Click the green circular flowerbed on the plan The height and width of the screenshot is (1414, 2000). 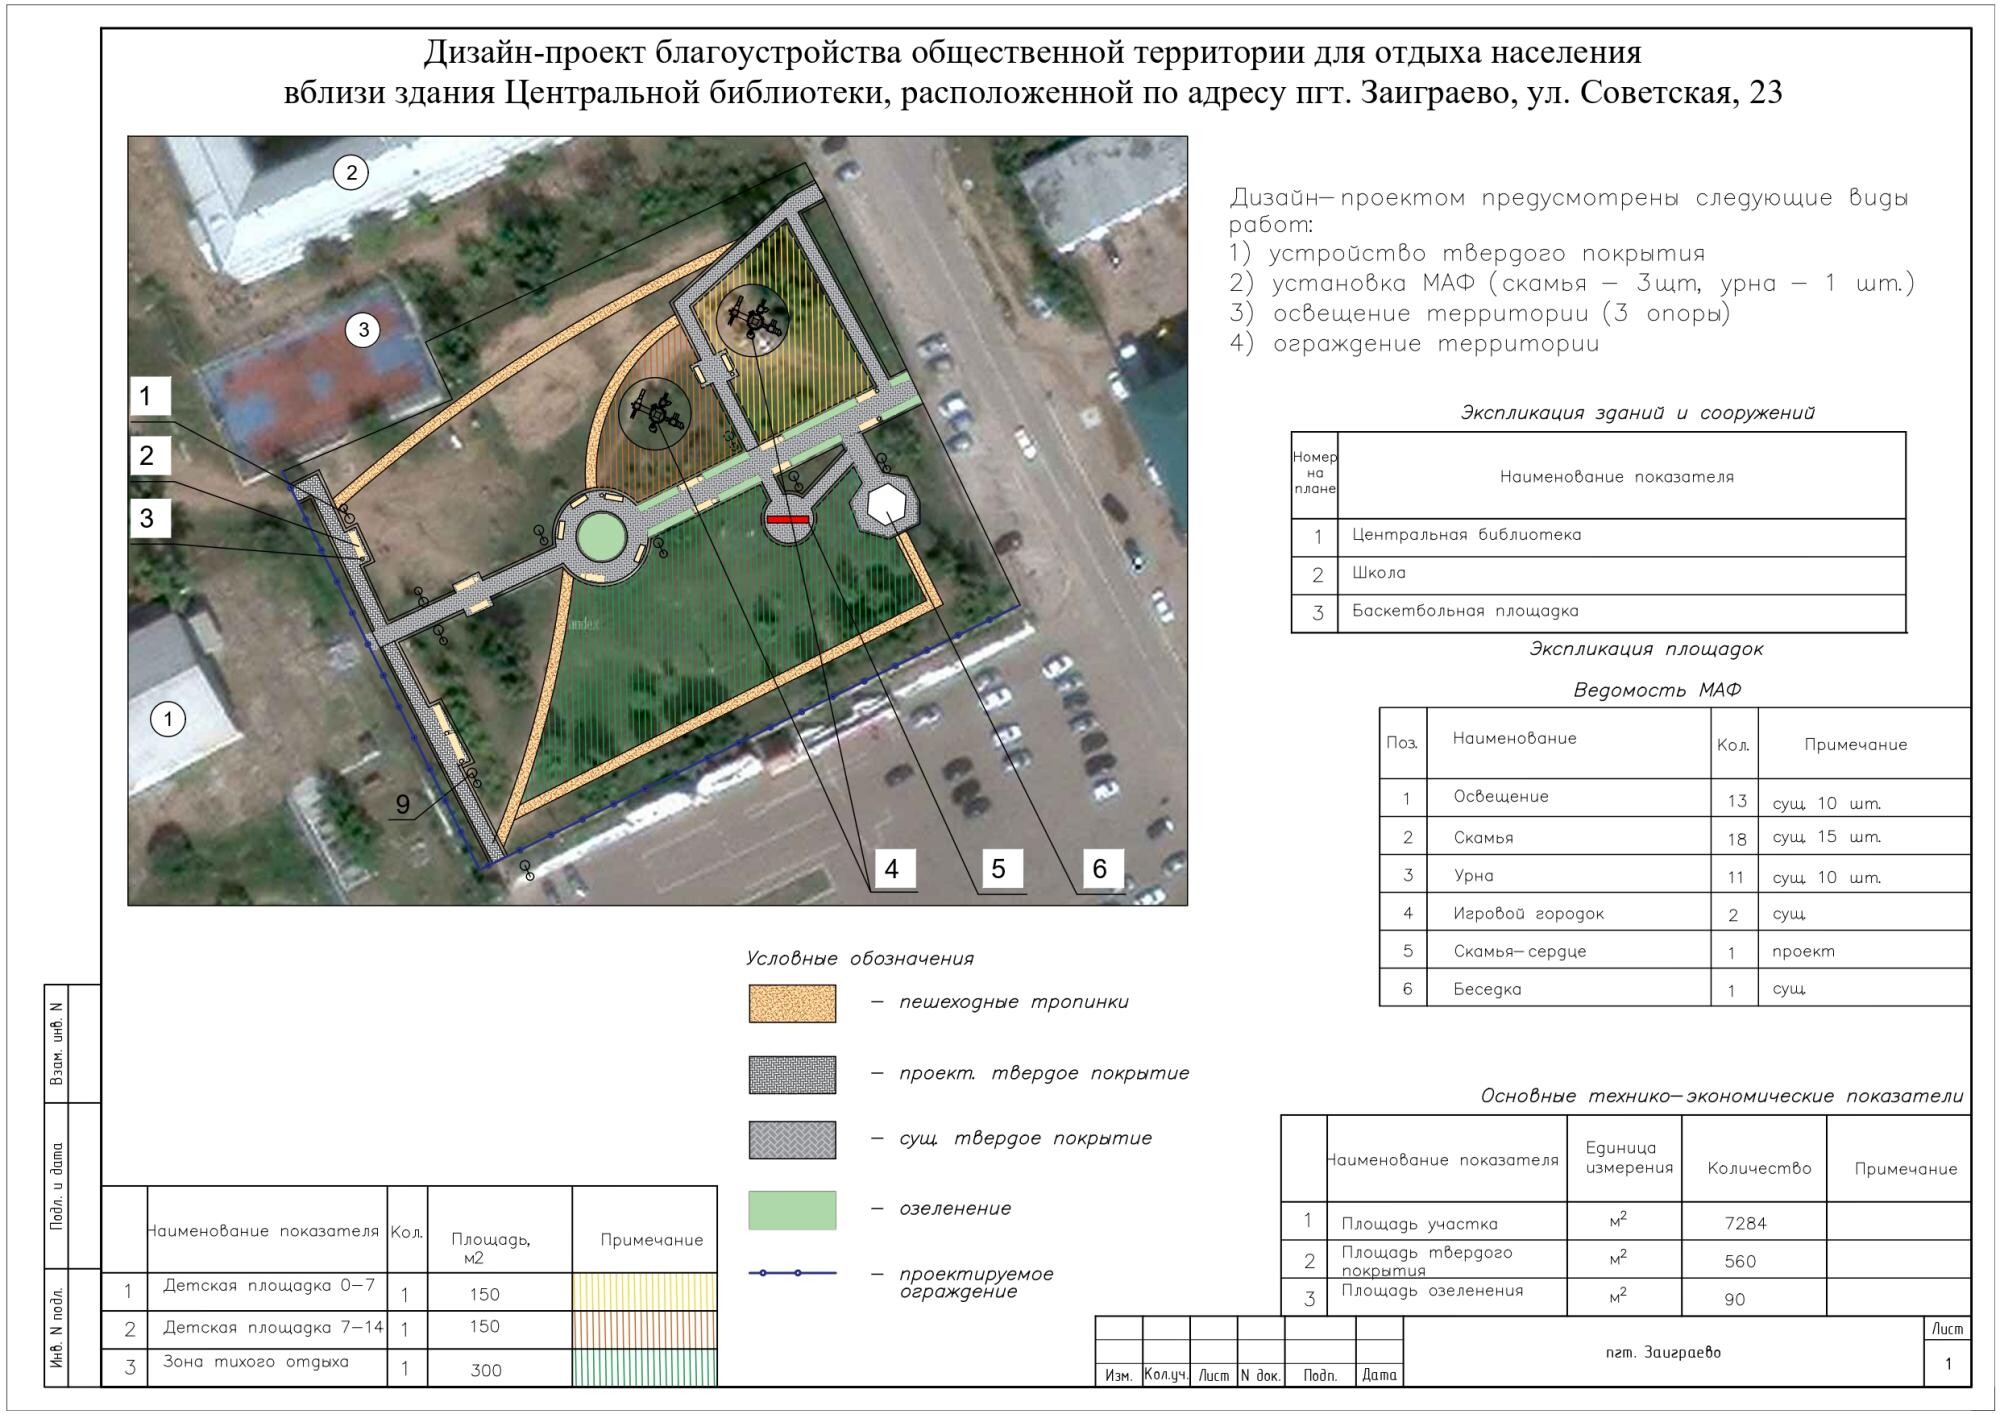coord(603,536)
